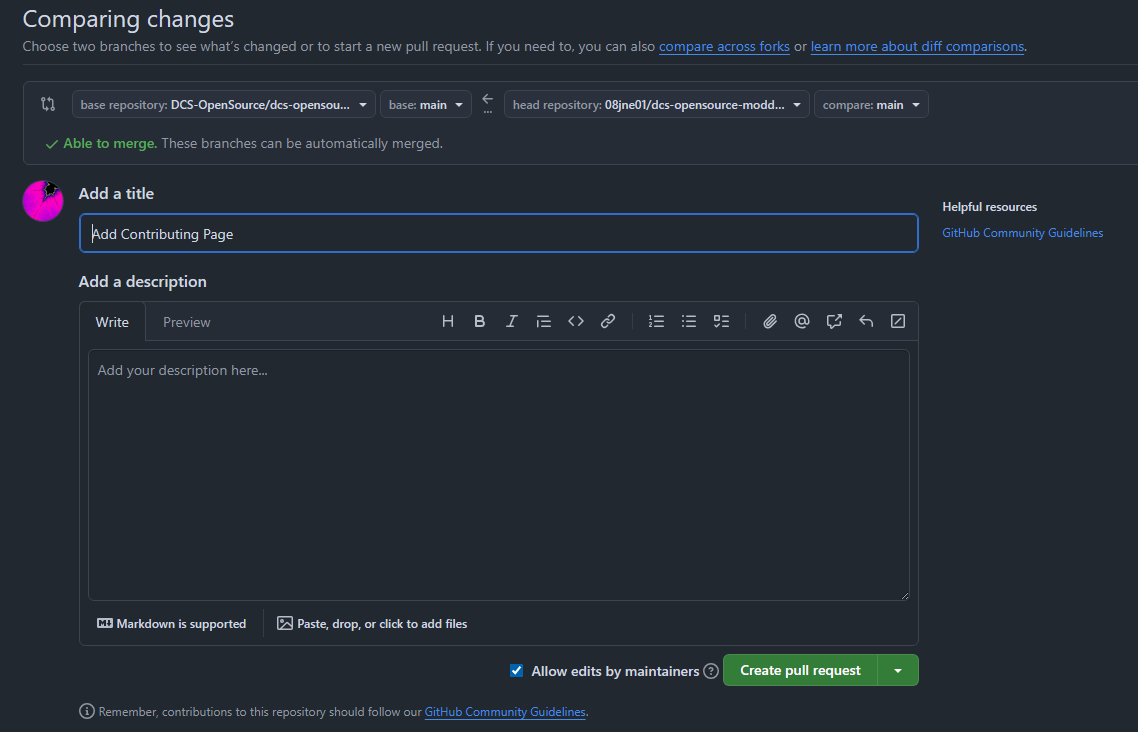Click into the description text area
The image size is (1138, 732).
click(499, 475)
